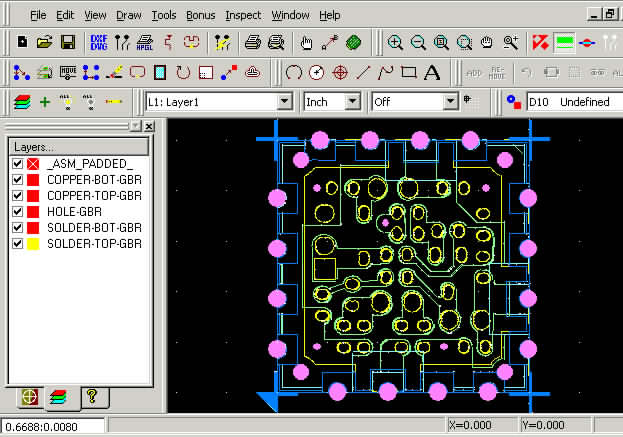Switch to the question mark help tab
The image size is (623, 437).
[x=93, y=397]
